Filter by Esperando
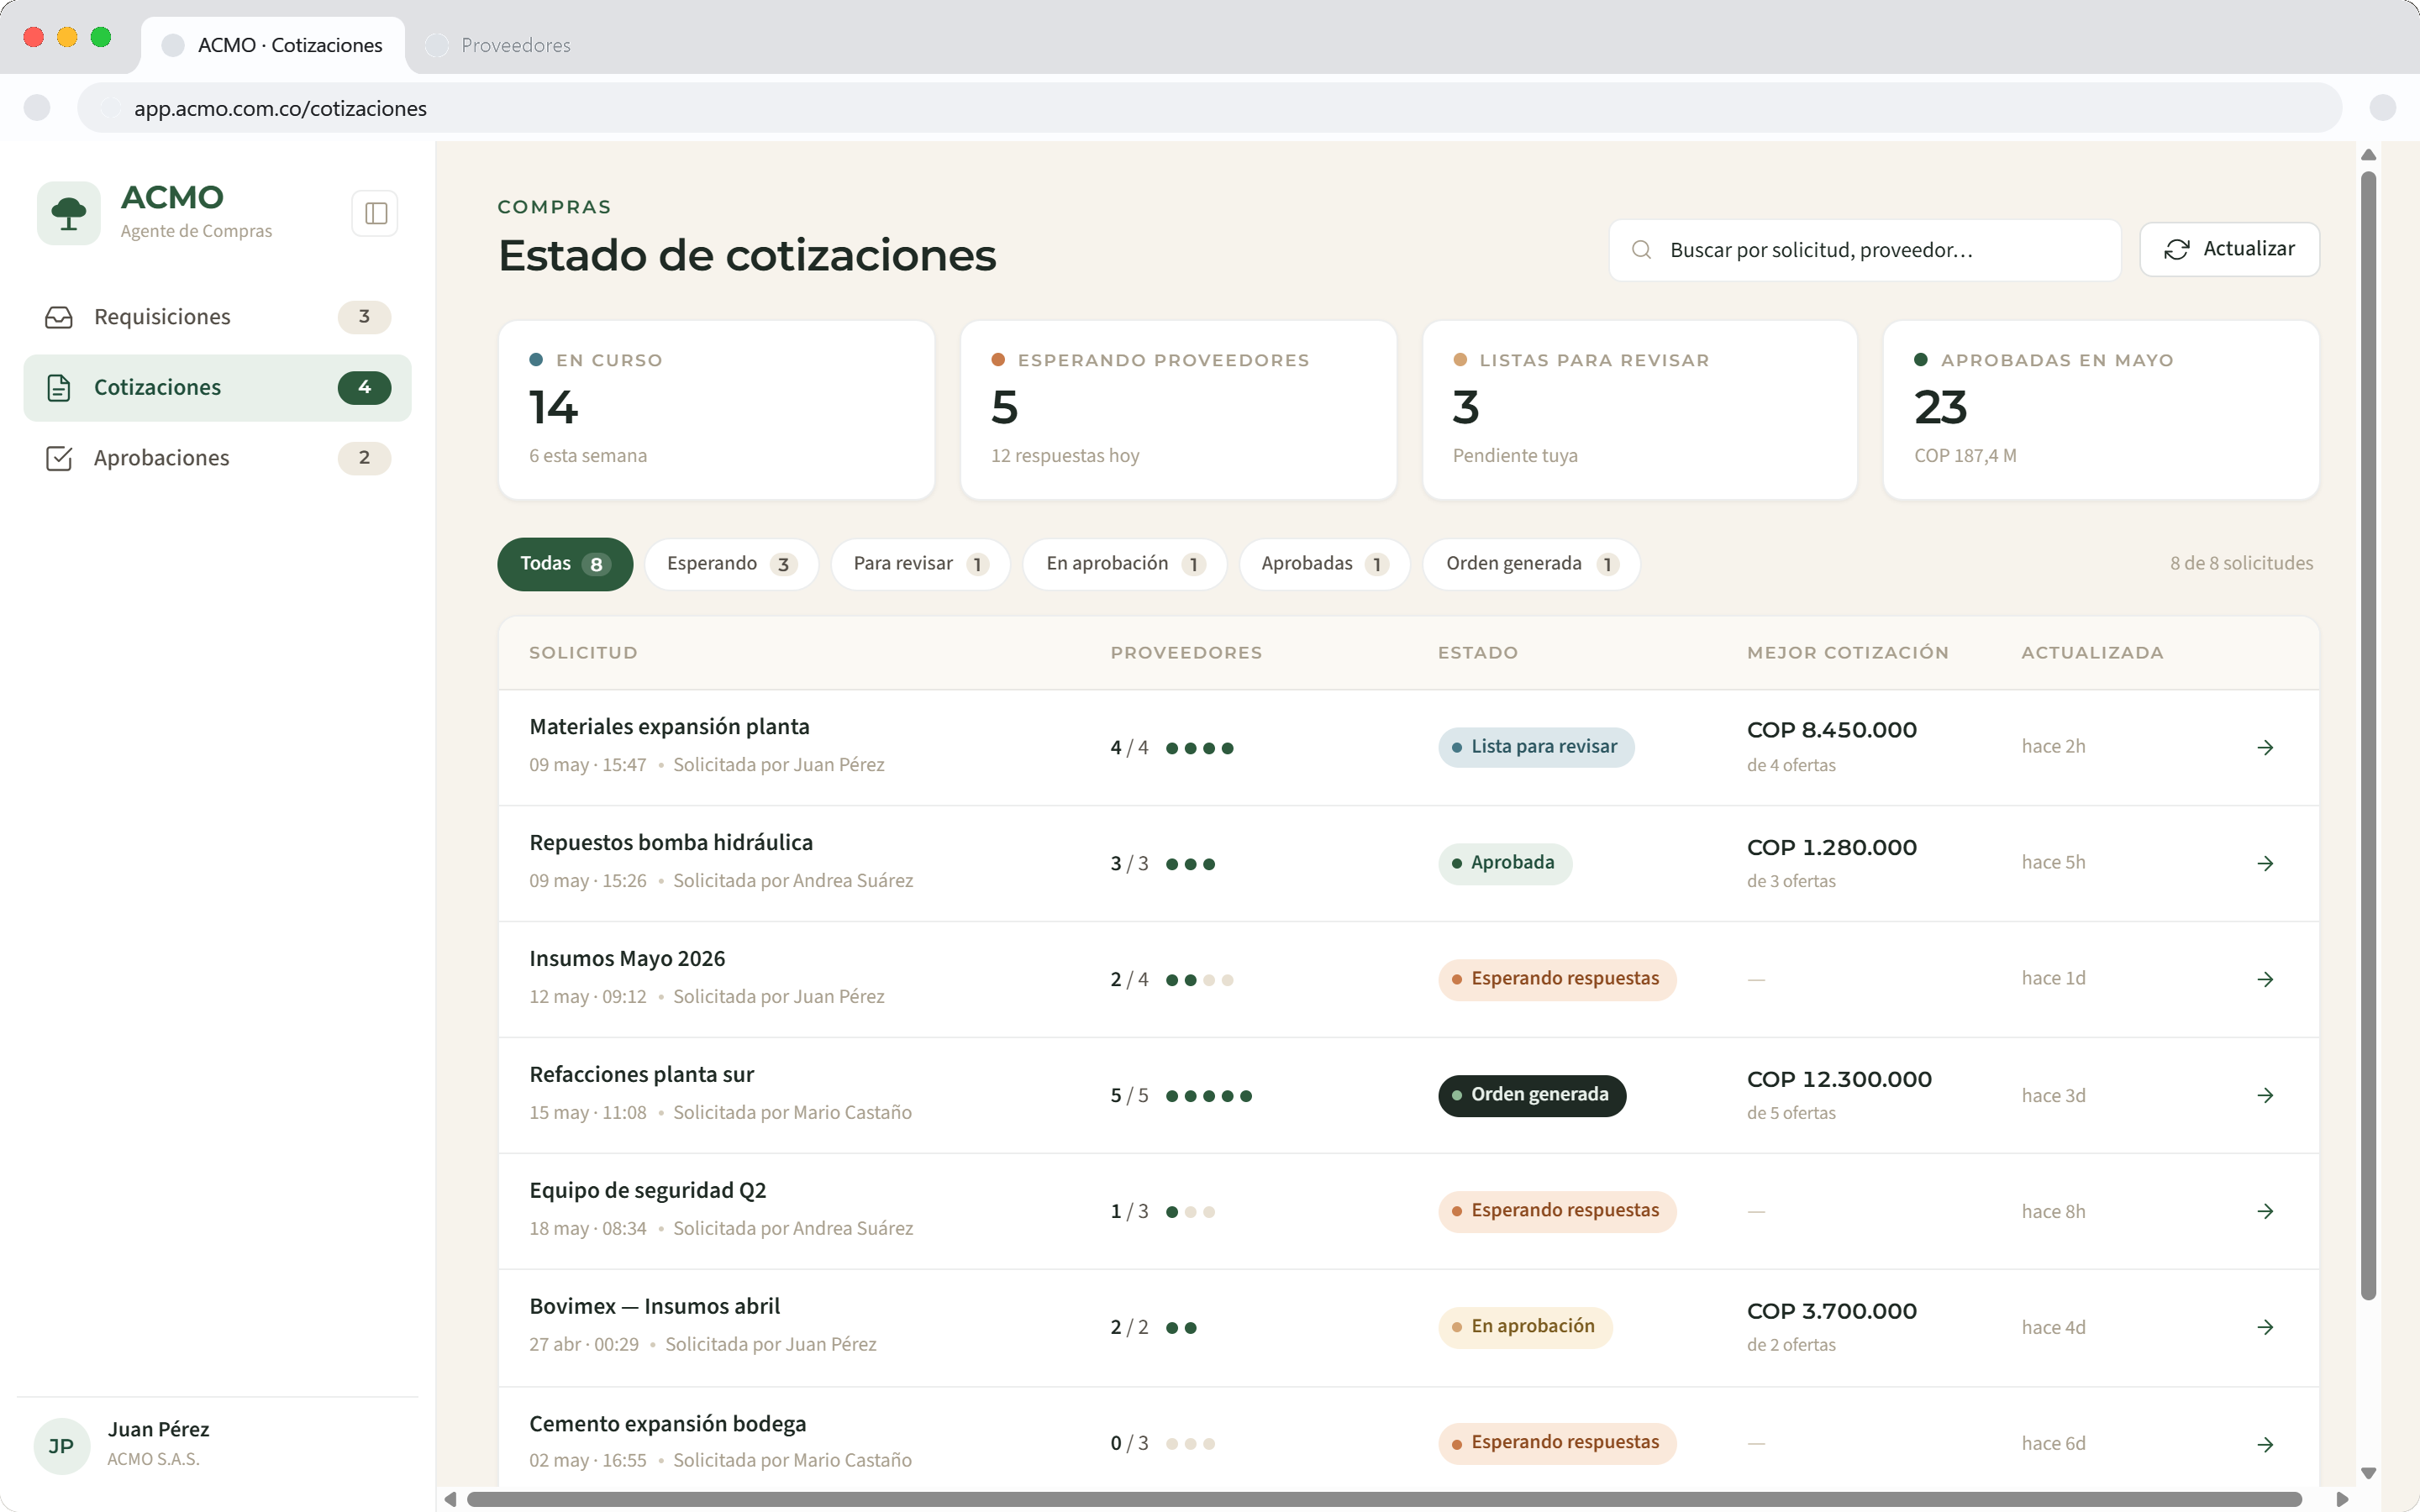2420x1512 pixels. tap(732, 564)
